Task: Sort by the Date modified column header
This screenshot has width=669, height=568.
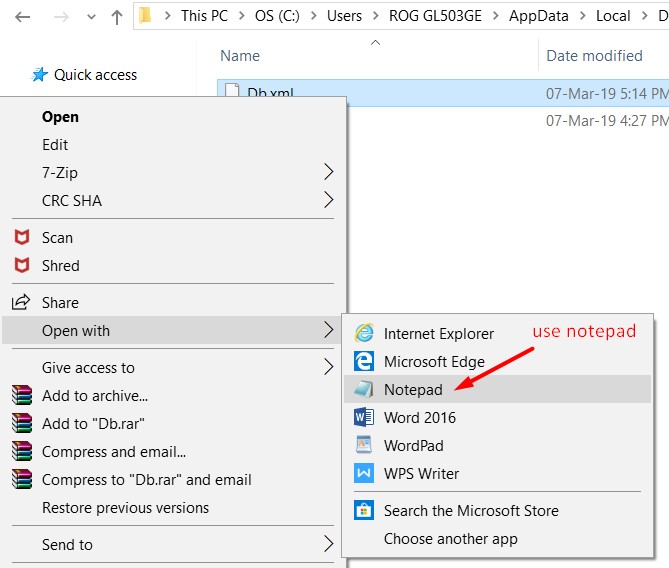Action: pos(594,55)
